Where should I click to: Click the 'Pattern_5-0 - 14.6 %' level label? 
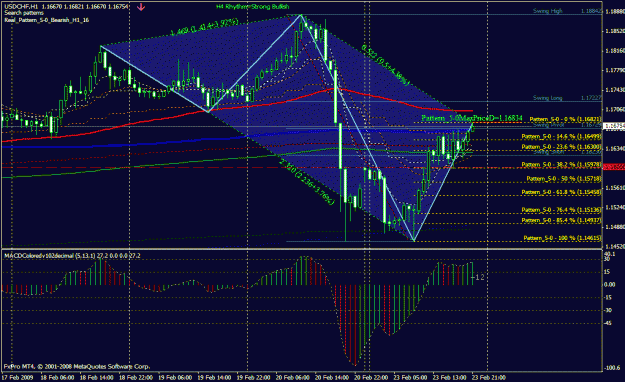pos(561,136)
